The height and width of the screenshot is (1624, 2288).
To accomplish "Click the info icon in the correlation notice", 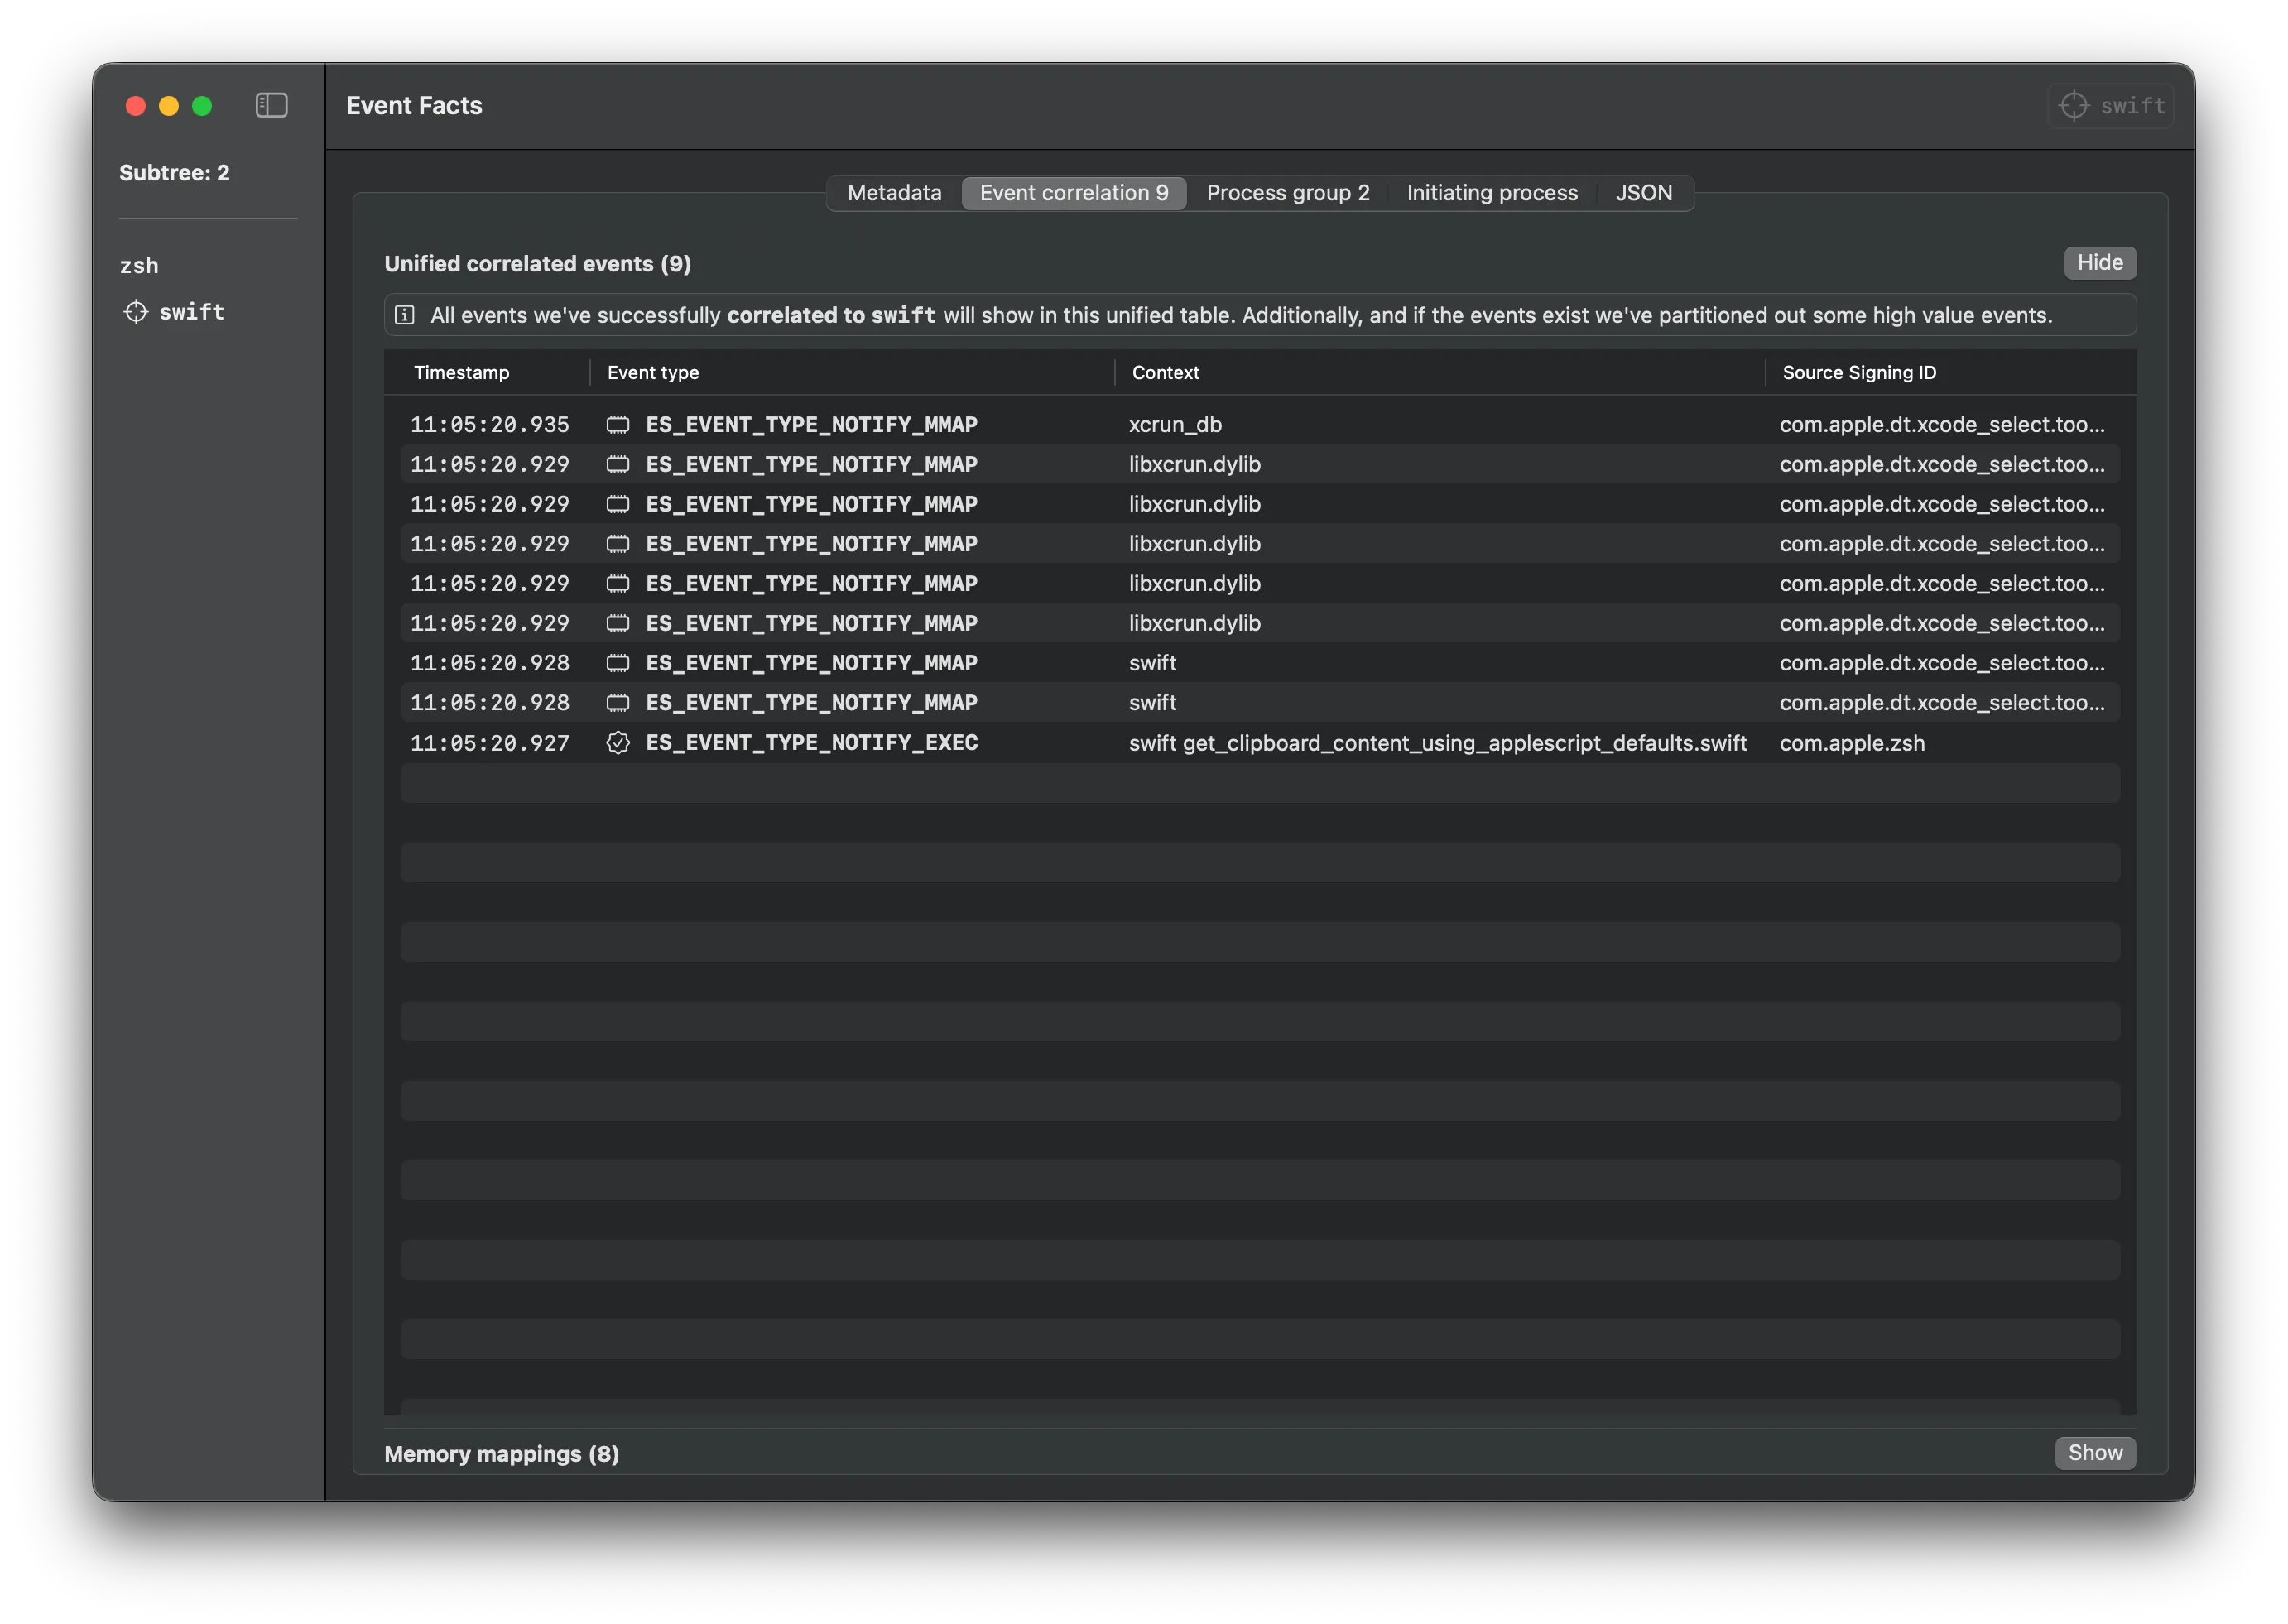I will (405, 315).
